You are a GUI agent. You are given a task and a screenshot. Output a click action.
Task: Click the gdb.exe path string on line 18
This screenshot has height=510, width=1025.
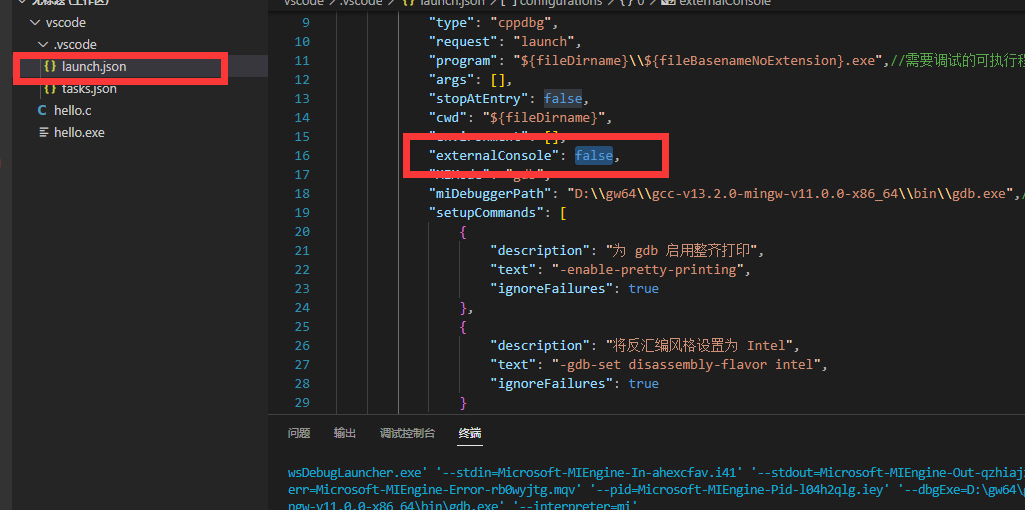790,194
